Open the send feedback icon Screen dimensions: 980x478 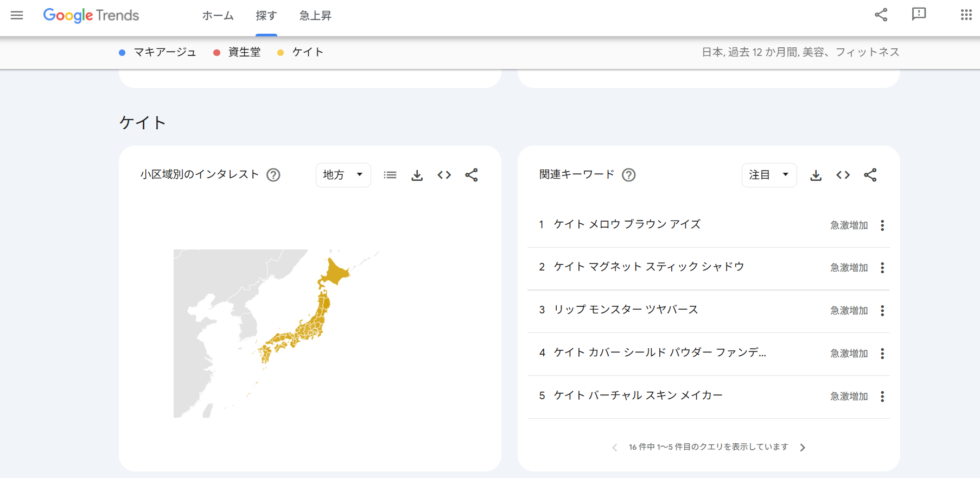coord(918,15)
